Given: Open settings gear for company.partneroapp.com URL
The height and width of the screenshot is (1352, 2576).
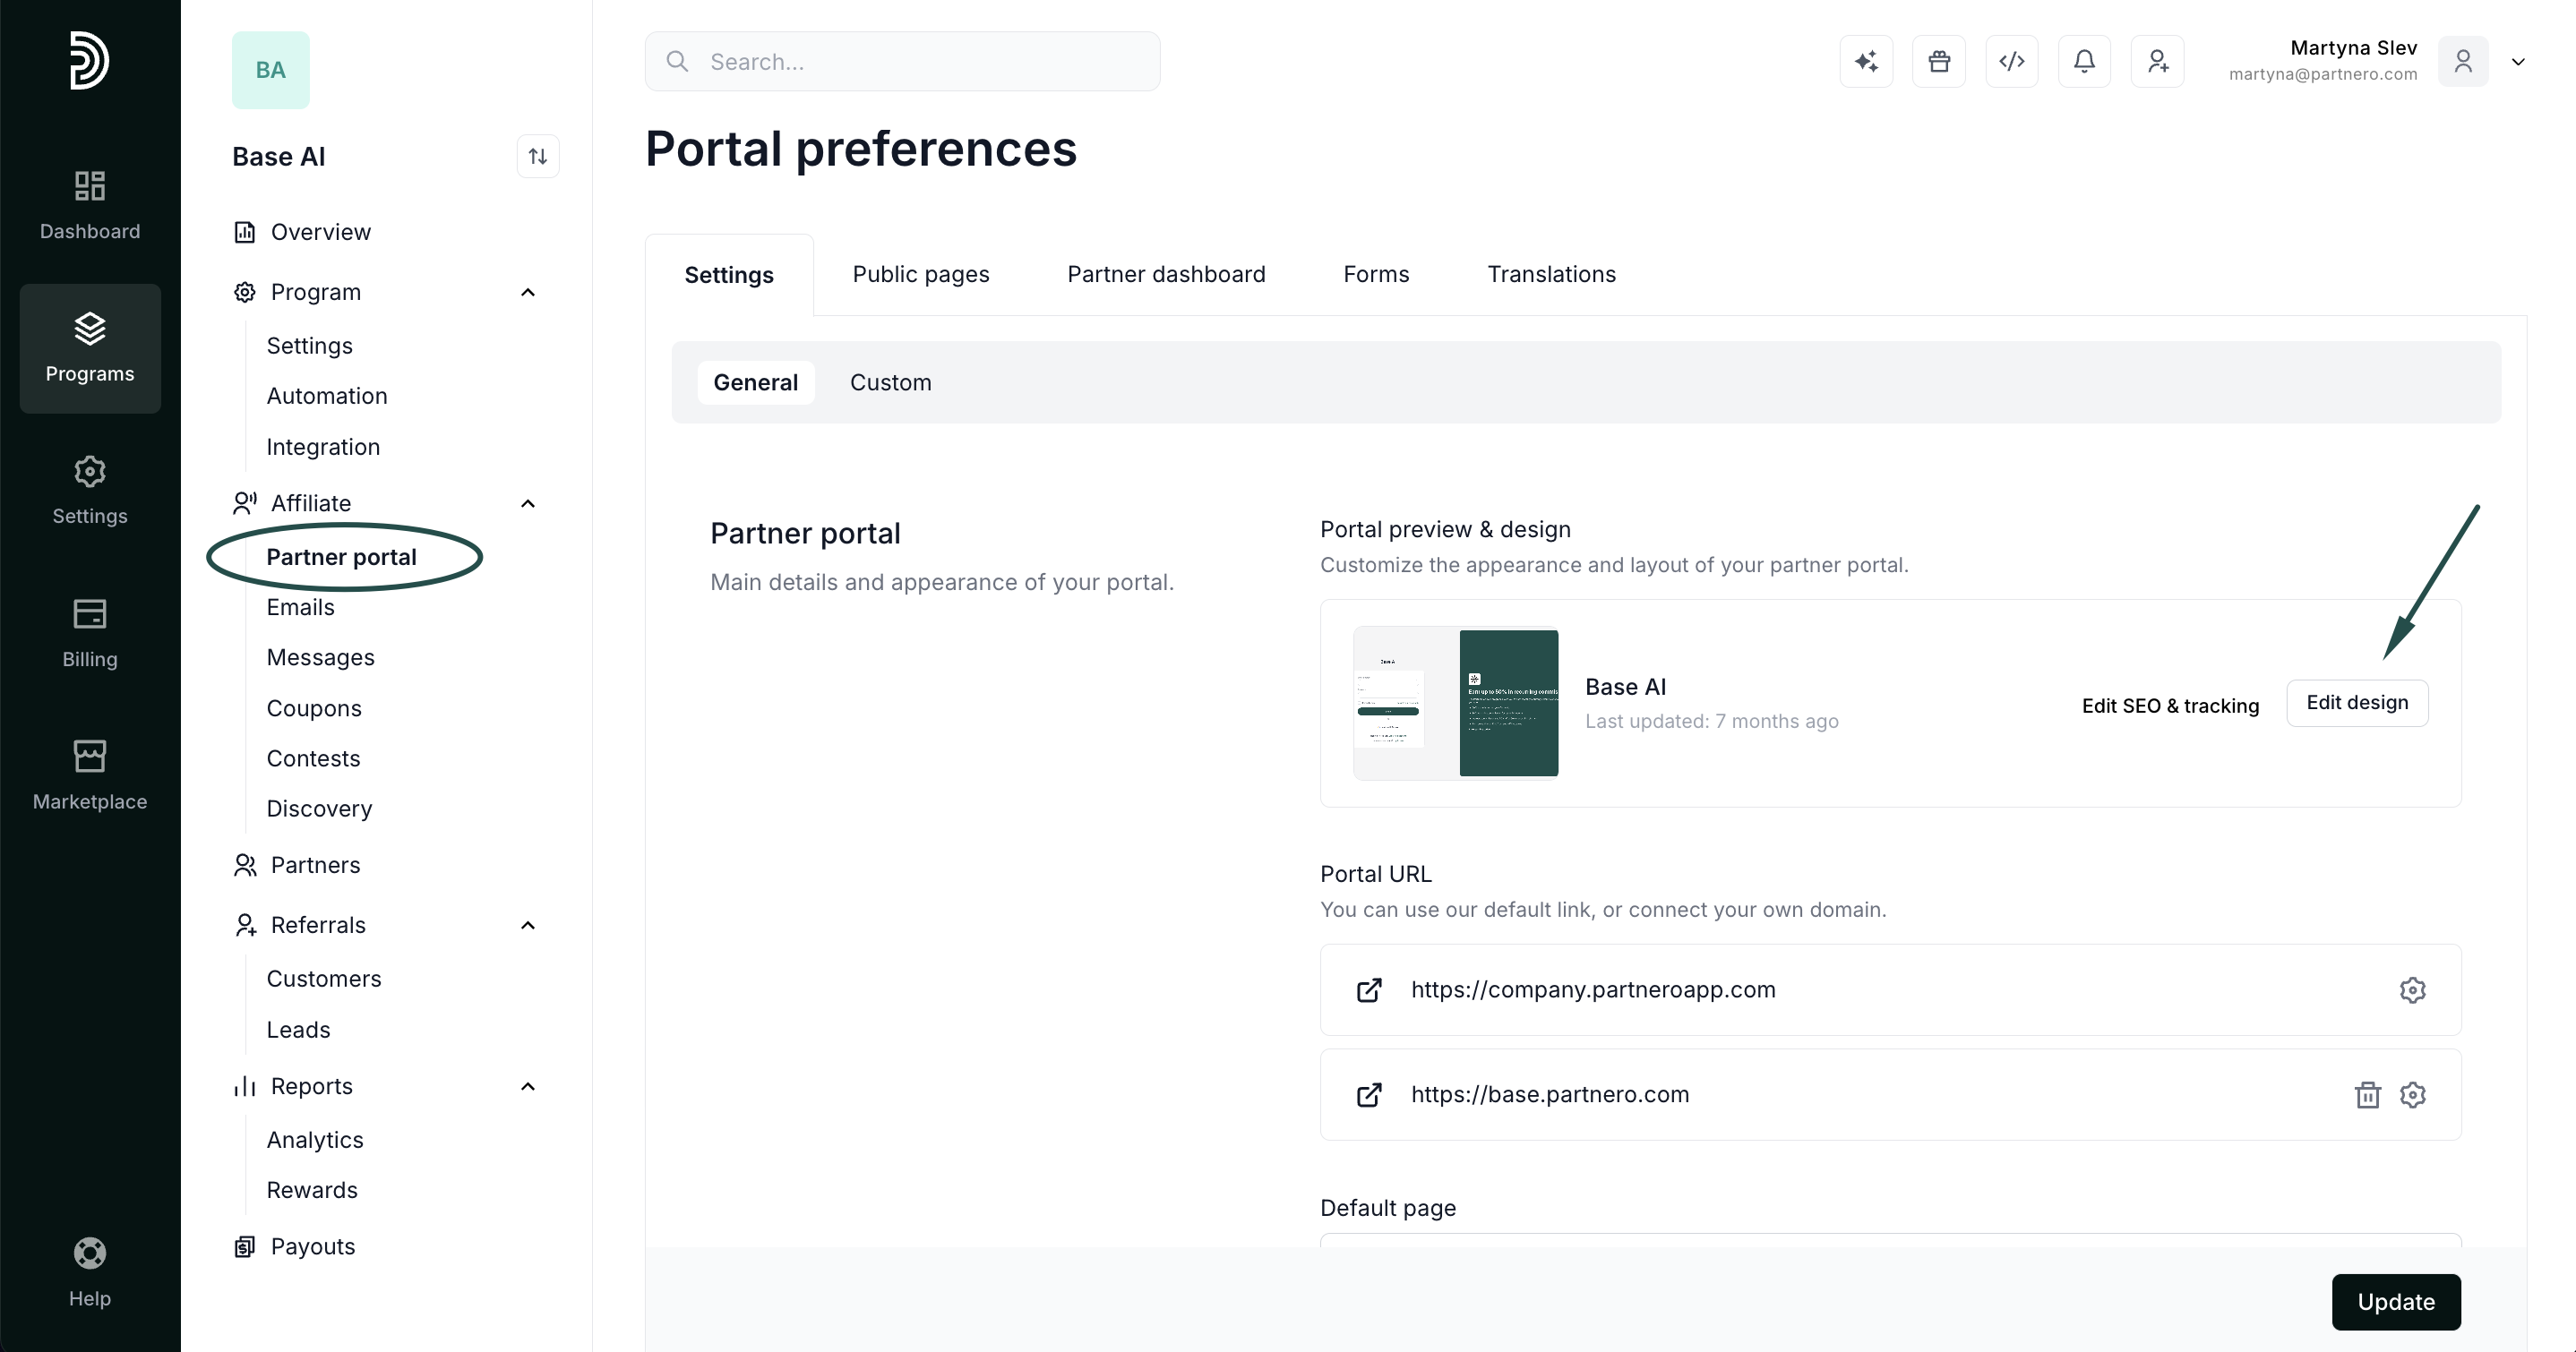Looking at the screenshot, I should tap(2413, 990).
